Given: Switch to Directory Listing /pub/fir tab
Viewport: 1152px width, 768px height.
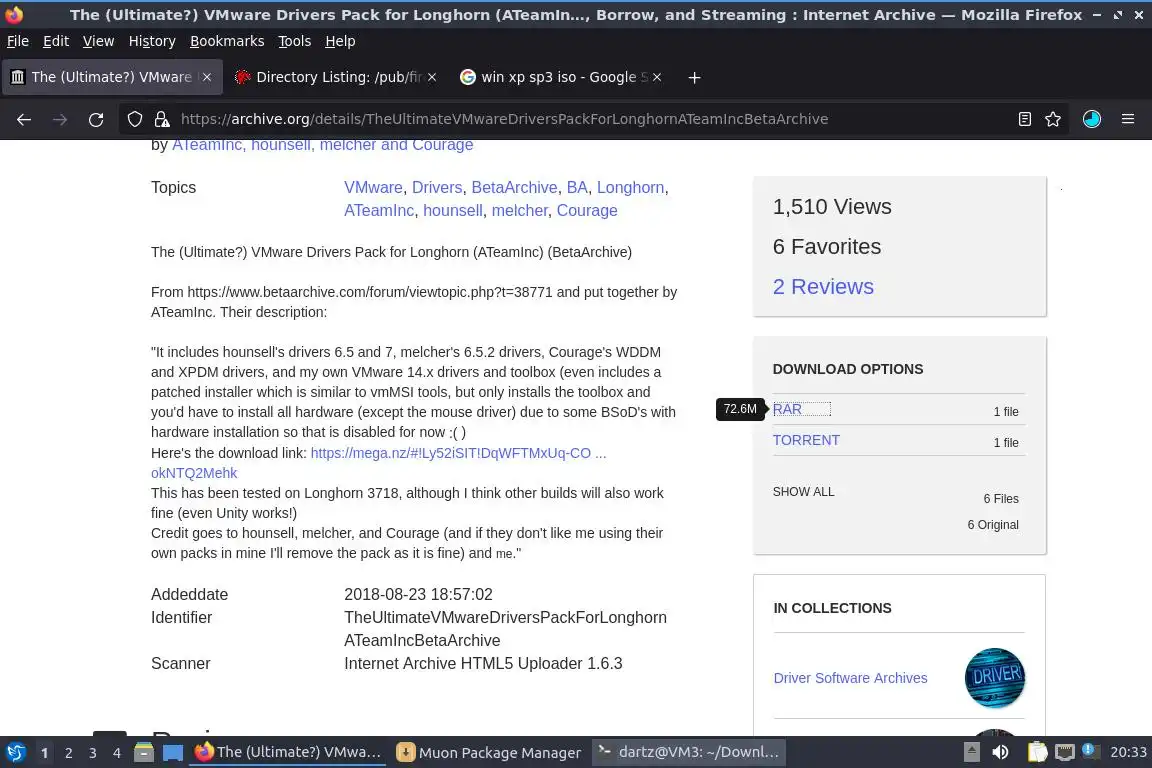Looking at the screenshot, I should [336, 77].
